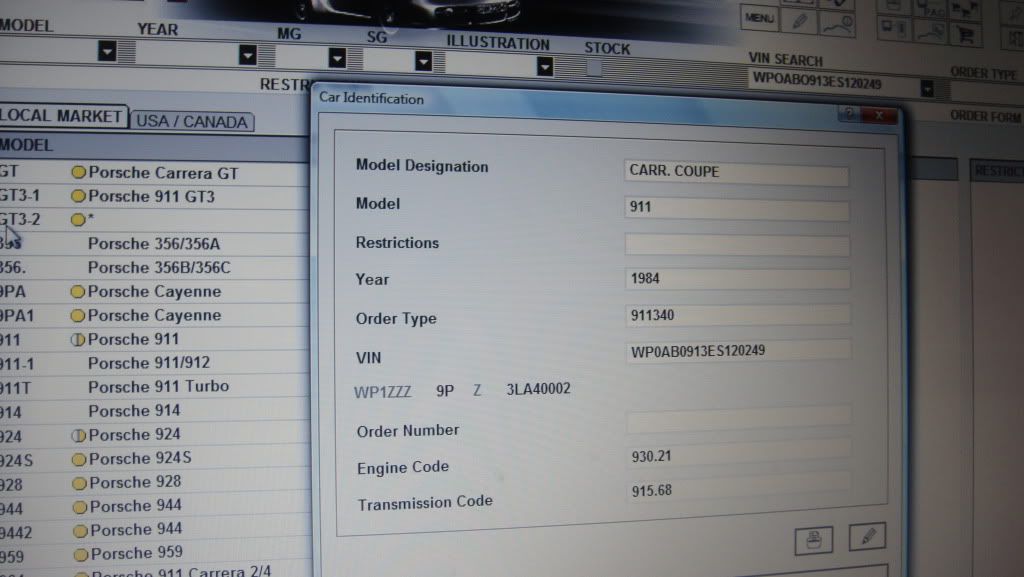Image resolution: width=1024 pixels, height=577 pixels.
Task: Click the print icon in Car Identification dialog
Action: point(814,540)
